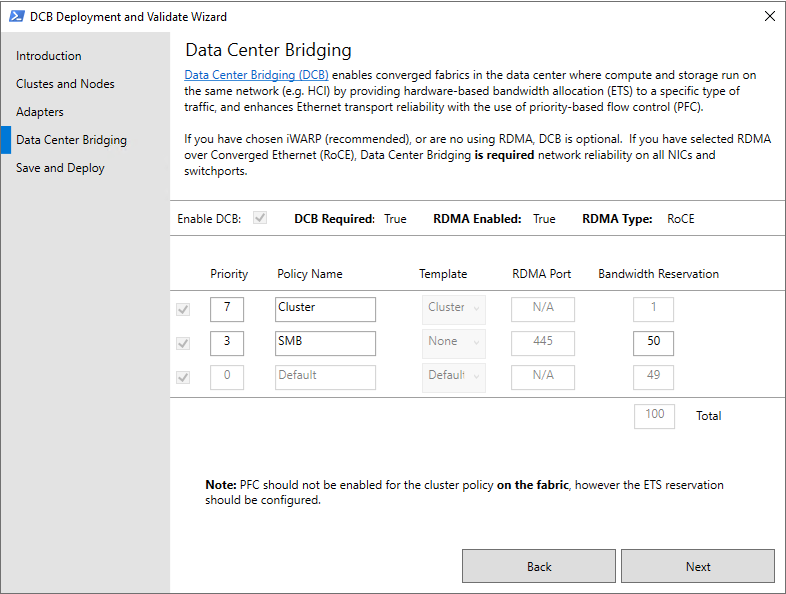The image size is (786, 594).
Task: Close the DCB wizard window
Action: coord(769,17)
